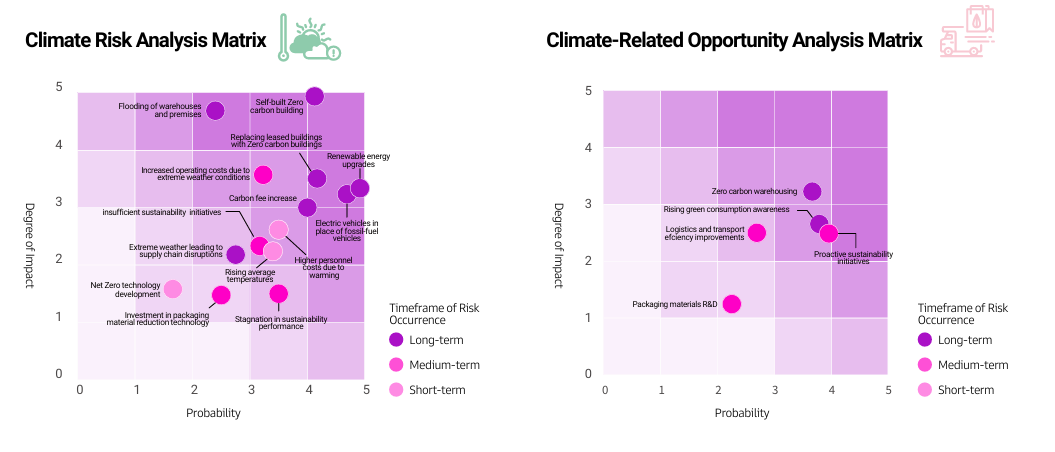
Task: Click the Medium-term legend swatch in risk matrix
Action: [397, 364]
